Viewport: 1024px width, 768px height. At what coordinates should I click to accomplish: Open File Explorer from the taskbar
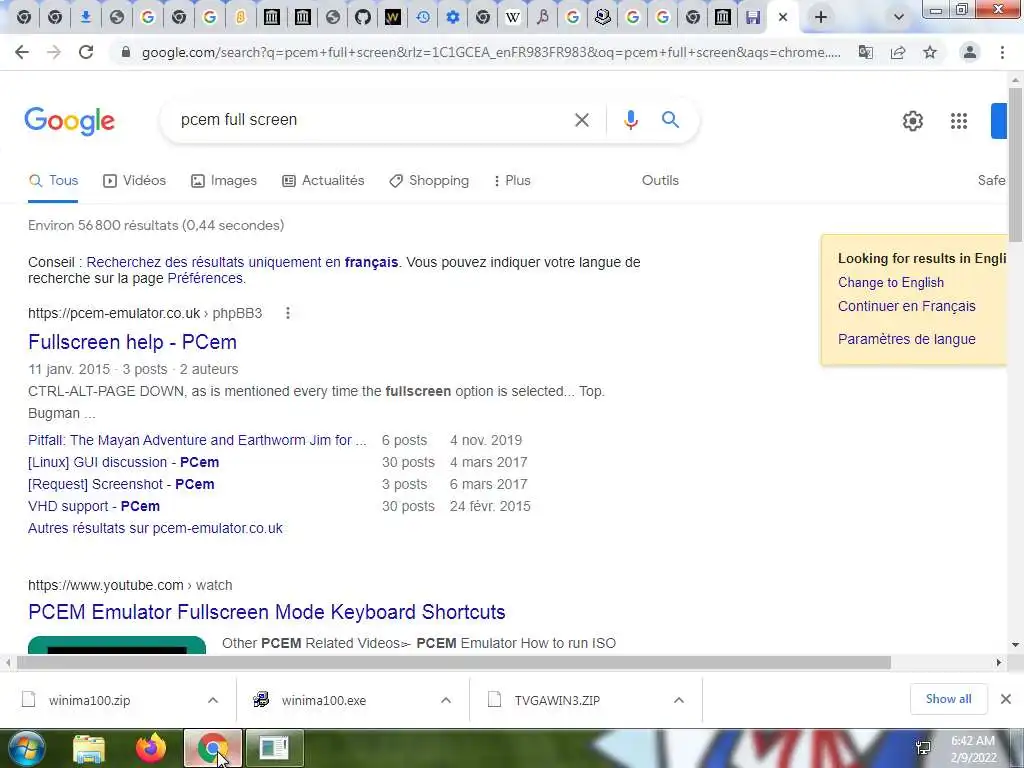(x=89, y=748)
